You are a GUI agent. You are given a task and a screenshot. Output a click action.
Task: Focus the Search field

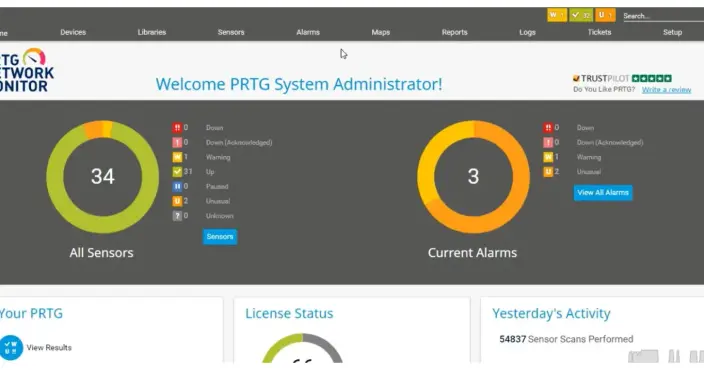(663, 16)
